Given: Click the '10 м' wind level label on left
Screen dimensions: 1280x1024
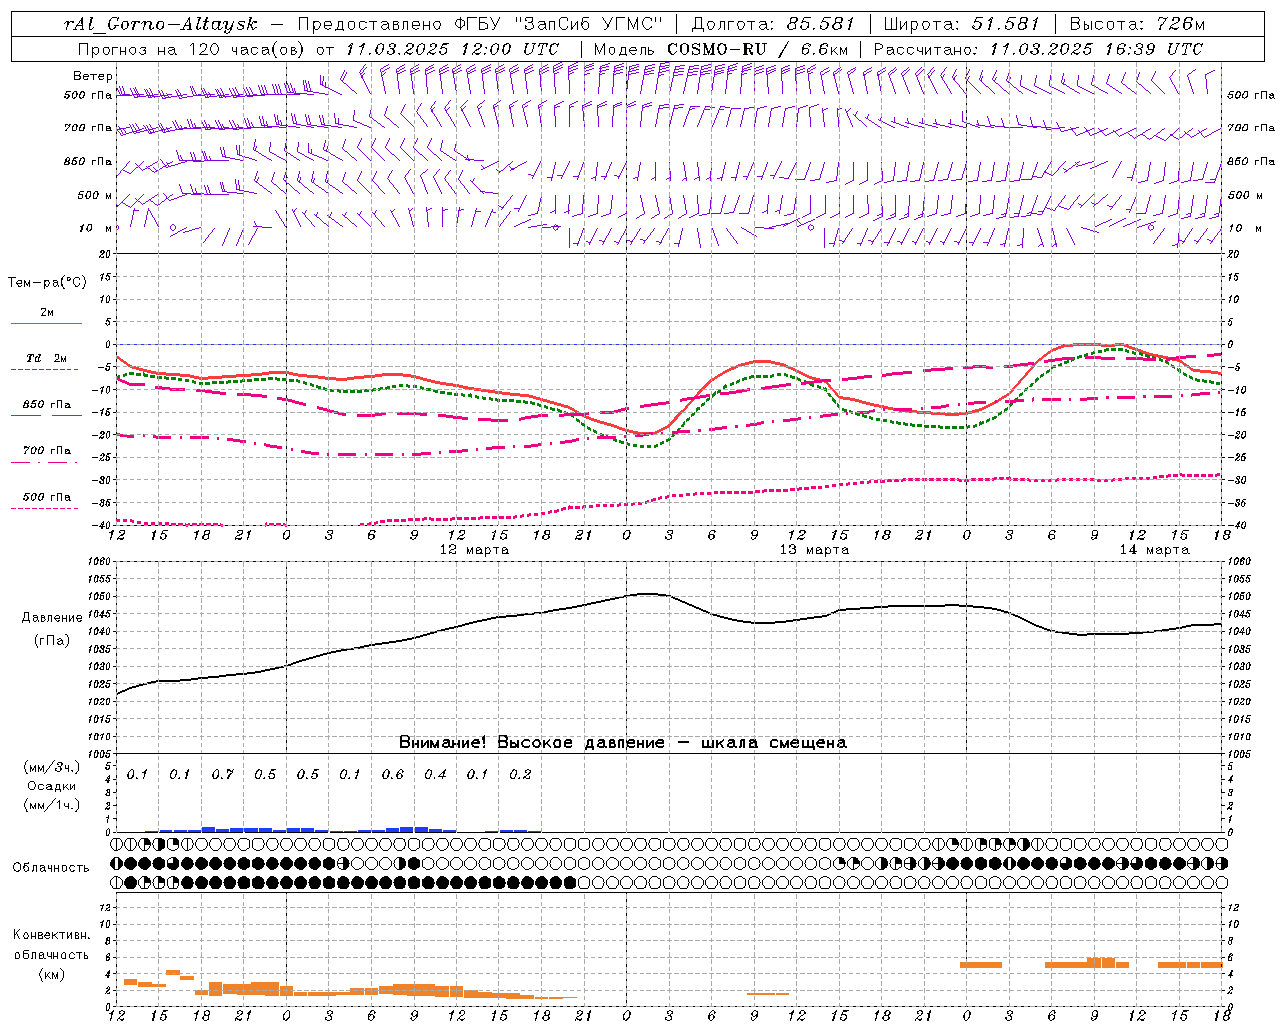Looking at the screenshot, I should tap(95, 228).
